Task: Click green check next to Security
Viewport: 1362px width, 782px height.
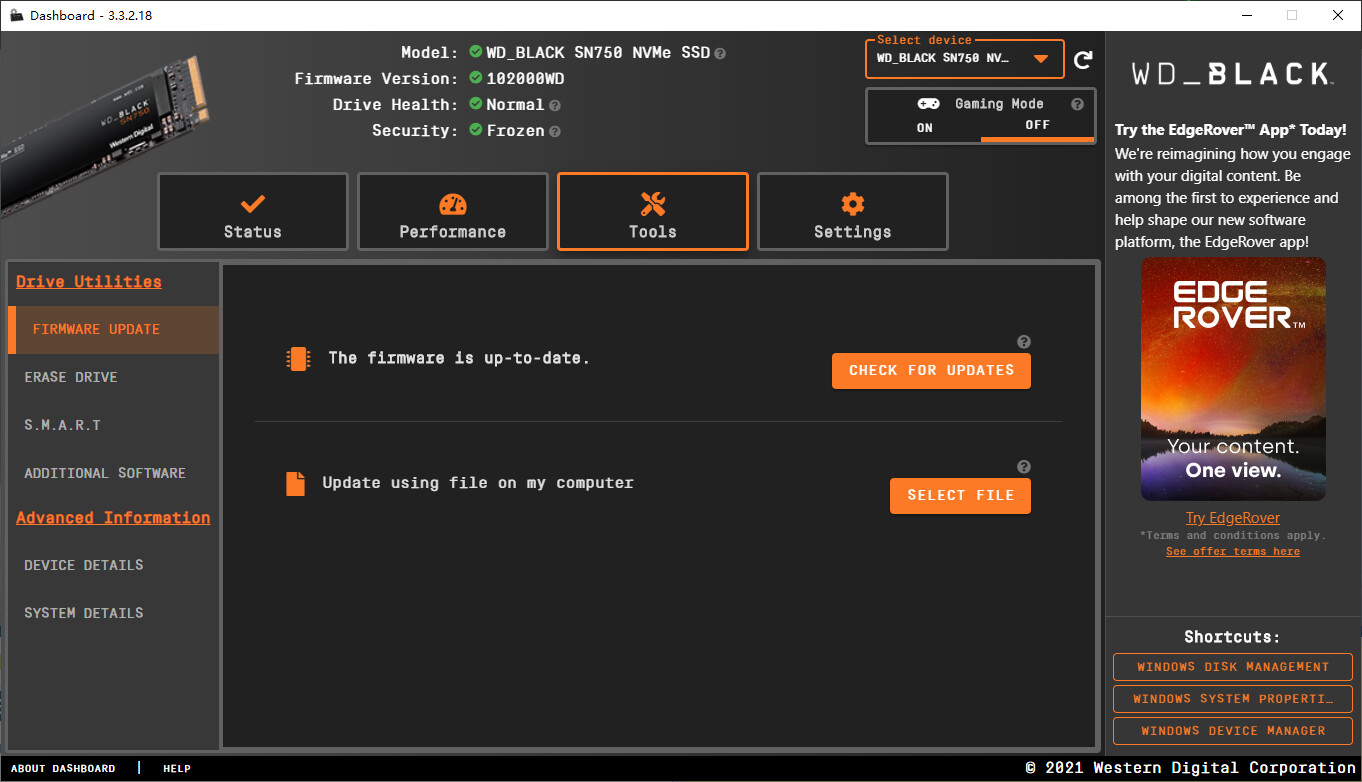Action: pyautogui.click(x=476, y=130)
